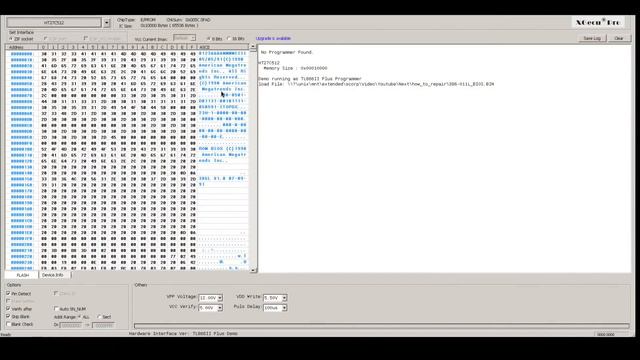Click the 'Demo running as TL866II Plus Programmer' line
The height and width of the screenshot is (360, 640).
click(309, 79)
